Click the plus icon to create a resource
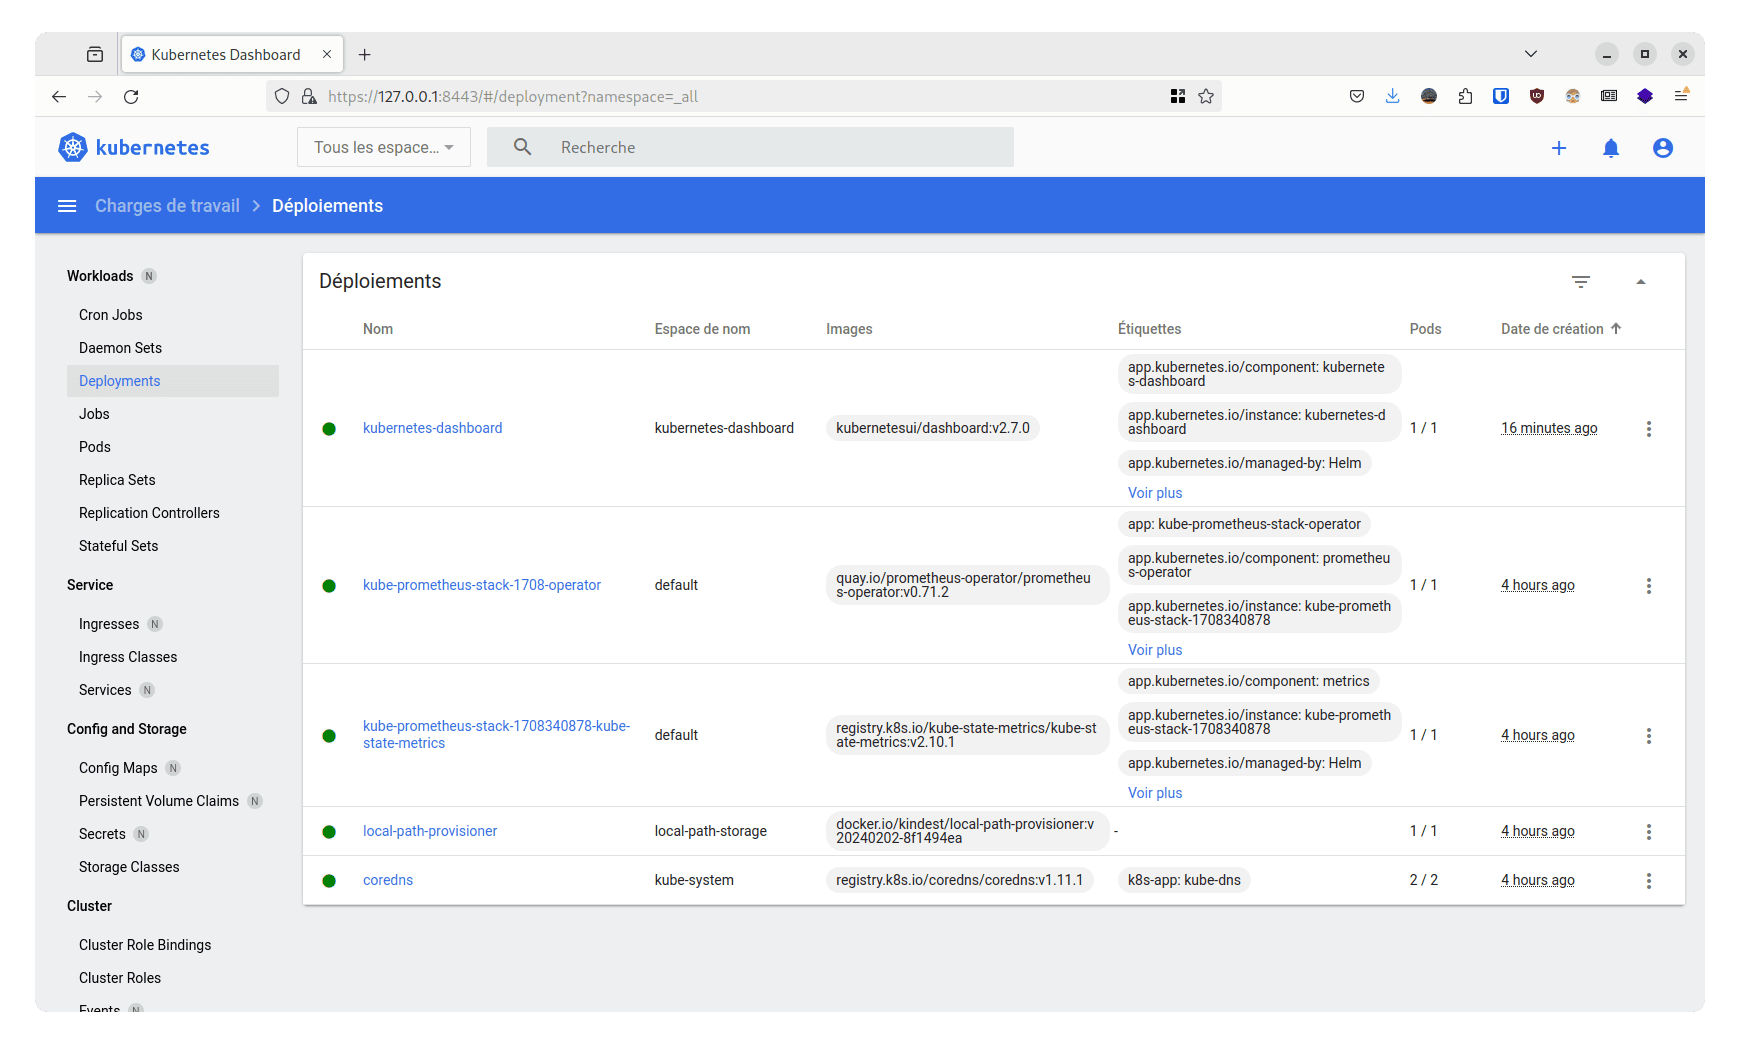 [x=1559, y=147]
